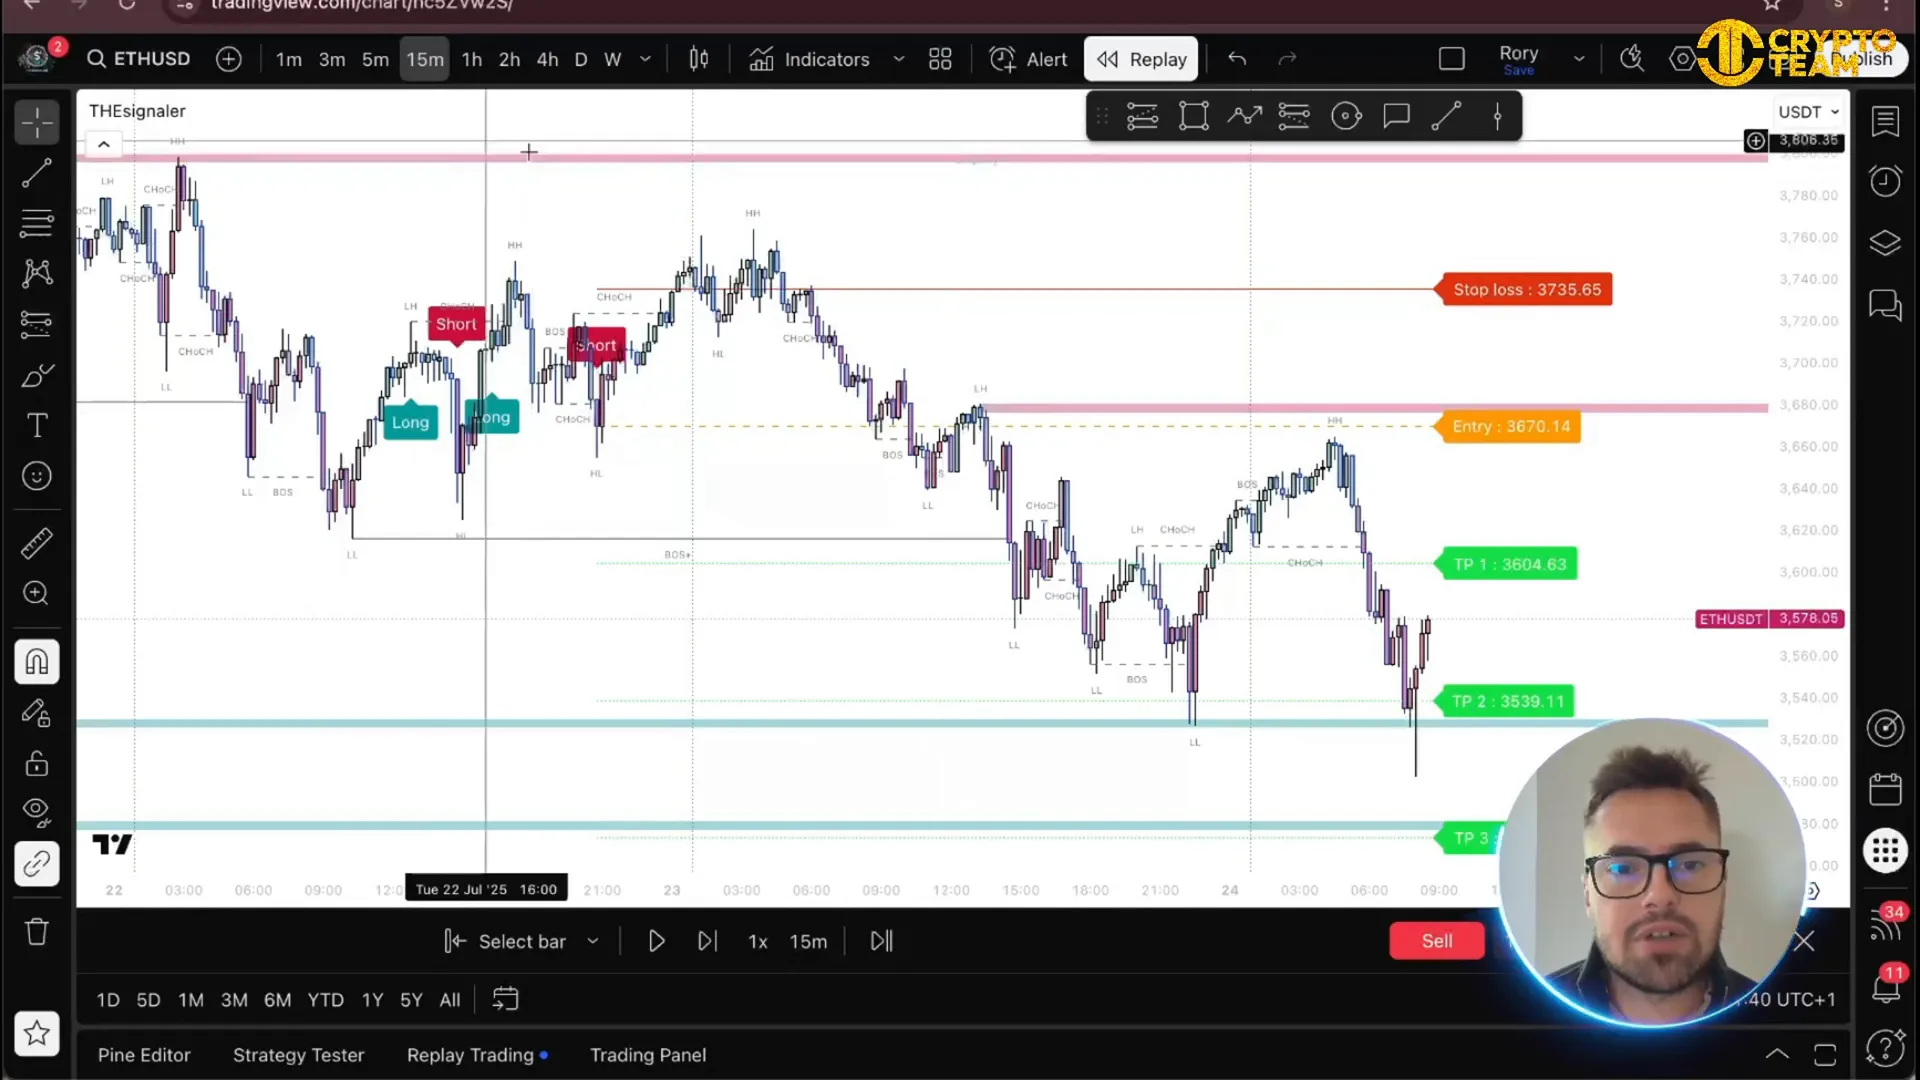Image resolution: width=1920 pixels, height=1080 pixels.
Task: Expand the bottom panel chevron
Action: tap(1777, 1055)
